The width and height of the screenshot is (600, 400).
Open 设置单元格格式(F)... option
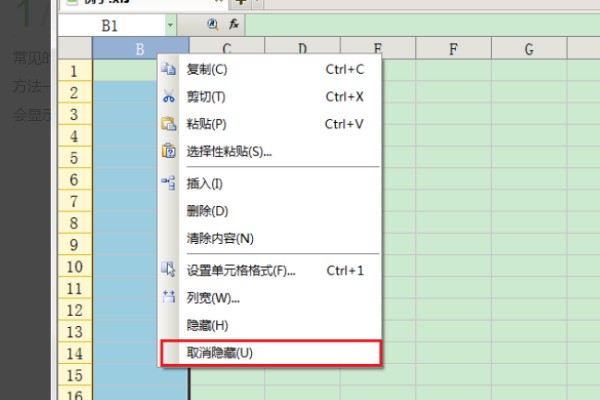270,271
